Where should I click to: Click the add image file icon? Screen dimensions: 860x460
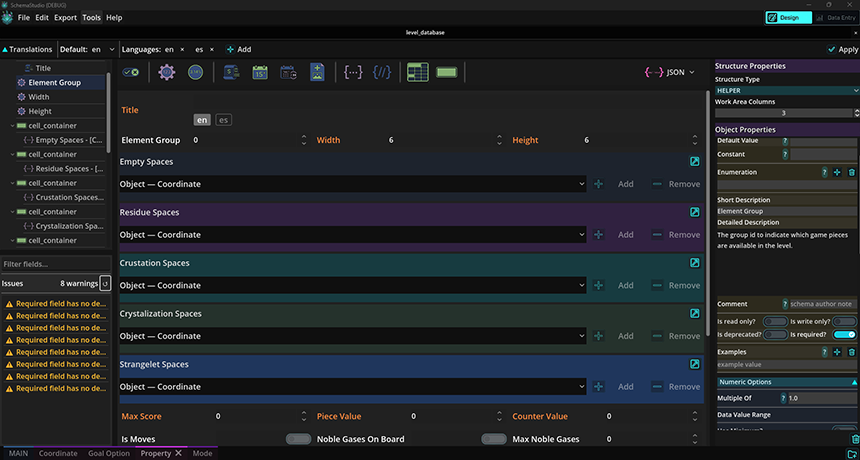(317, 72)
